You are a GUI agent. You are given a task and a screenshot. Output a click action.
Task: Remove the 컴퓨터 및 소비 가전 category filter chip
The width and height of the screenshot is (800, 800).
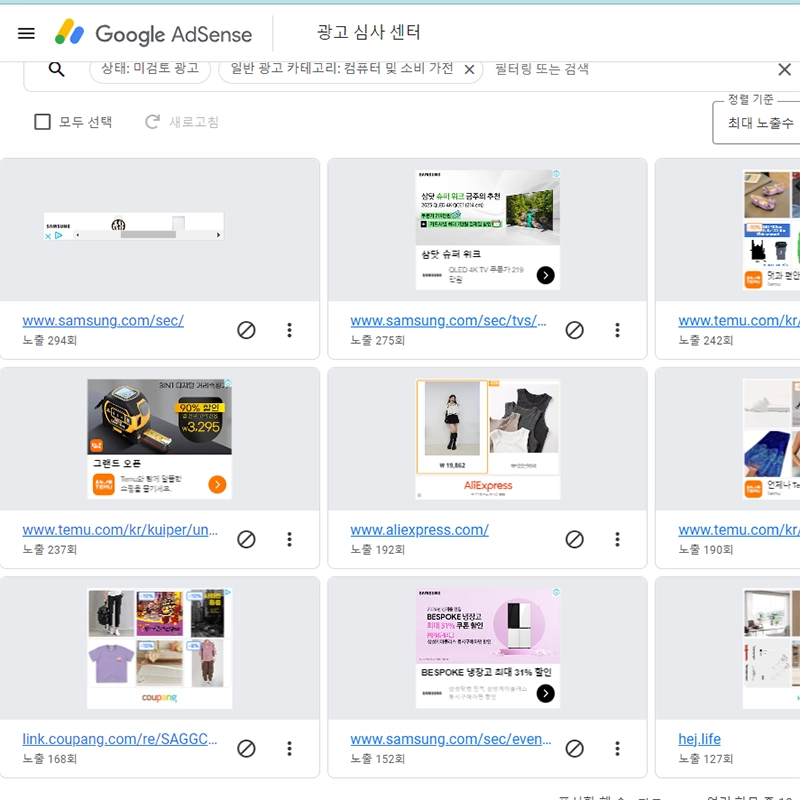click(469, 69)
